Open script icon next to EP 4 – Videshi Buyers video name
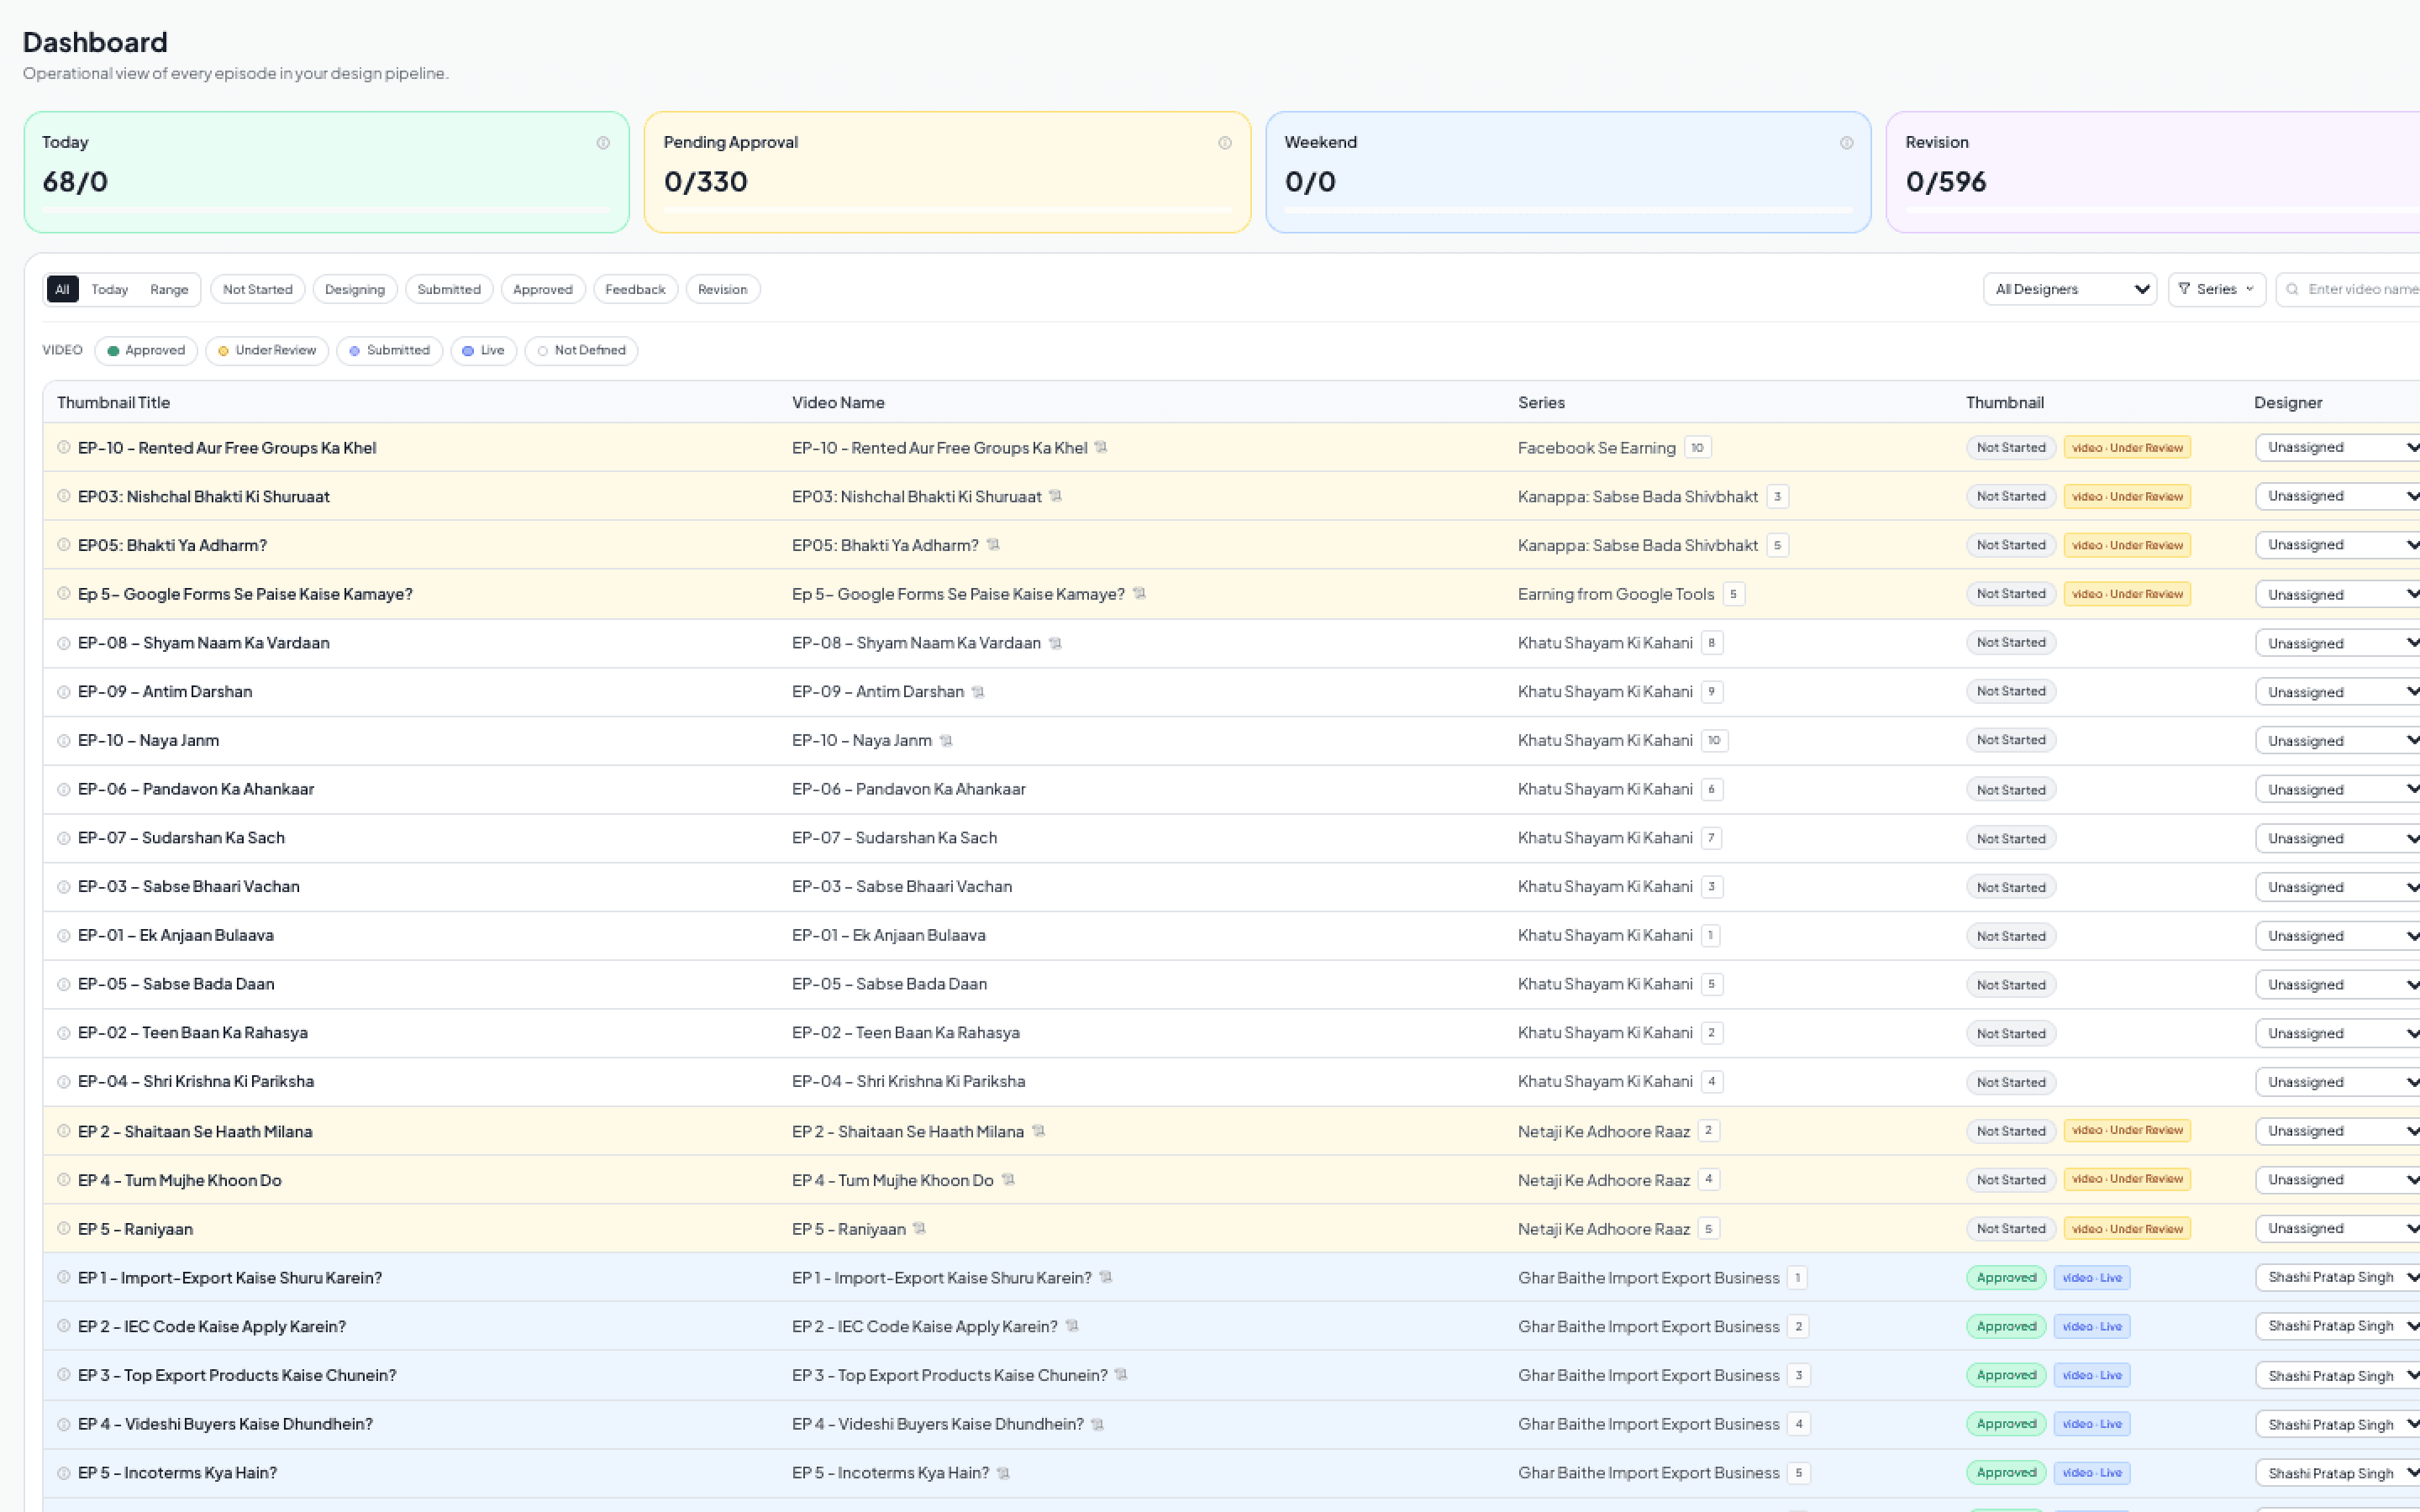The height and width of the screenshot is (1512, 2420). pos(1097,1424)
